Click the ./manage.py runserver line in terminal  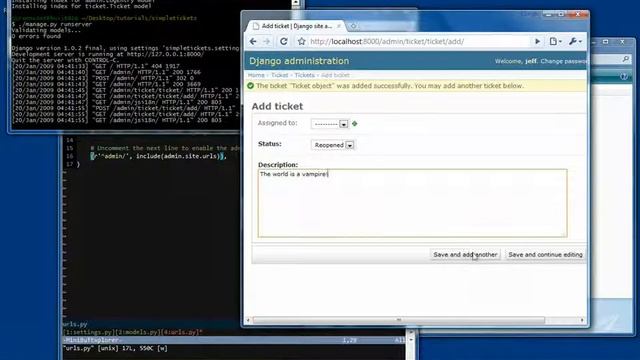(x=51, y=24)
